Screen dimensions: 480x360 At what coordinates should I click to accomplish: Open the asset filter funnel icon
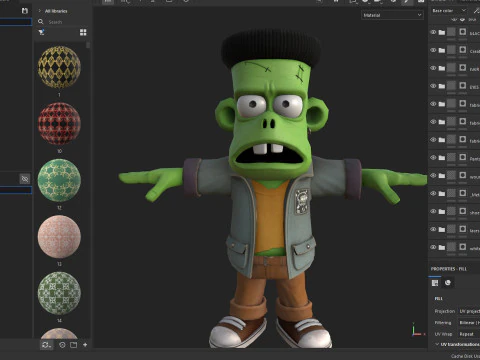click(41, 32)
